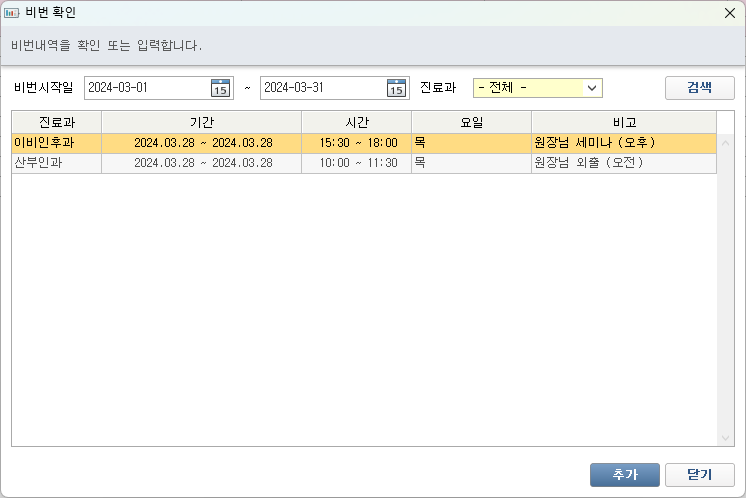Sort by the 진료과 column header
Viewport: 746px width, 498px height.
[x=56, y=122]
